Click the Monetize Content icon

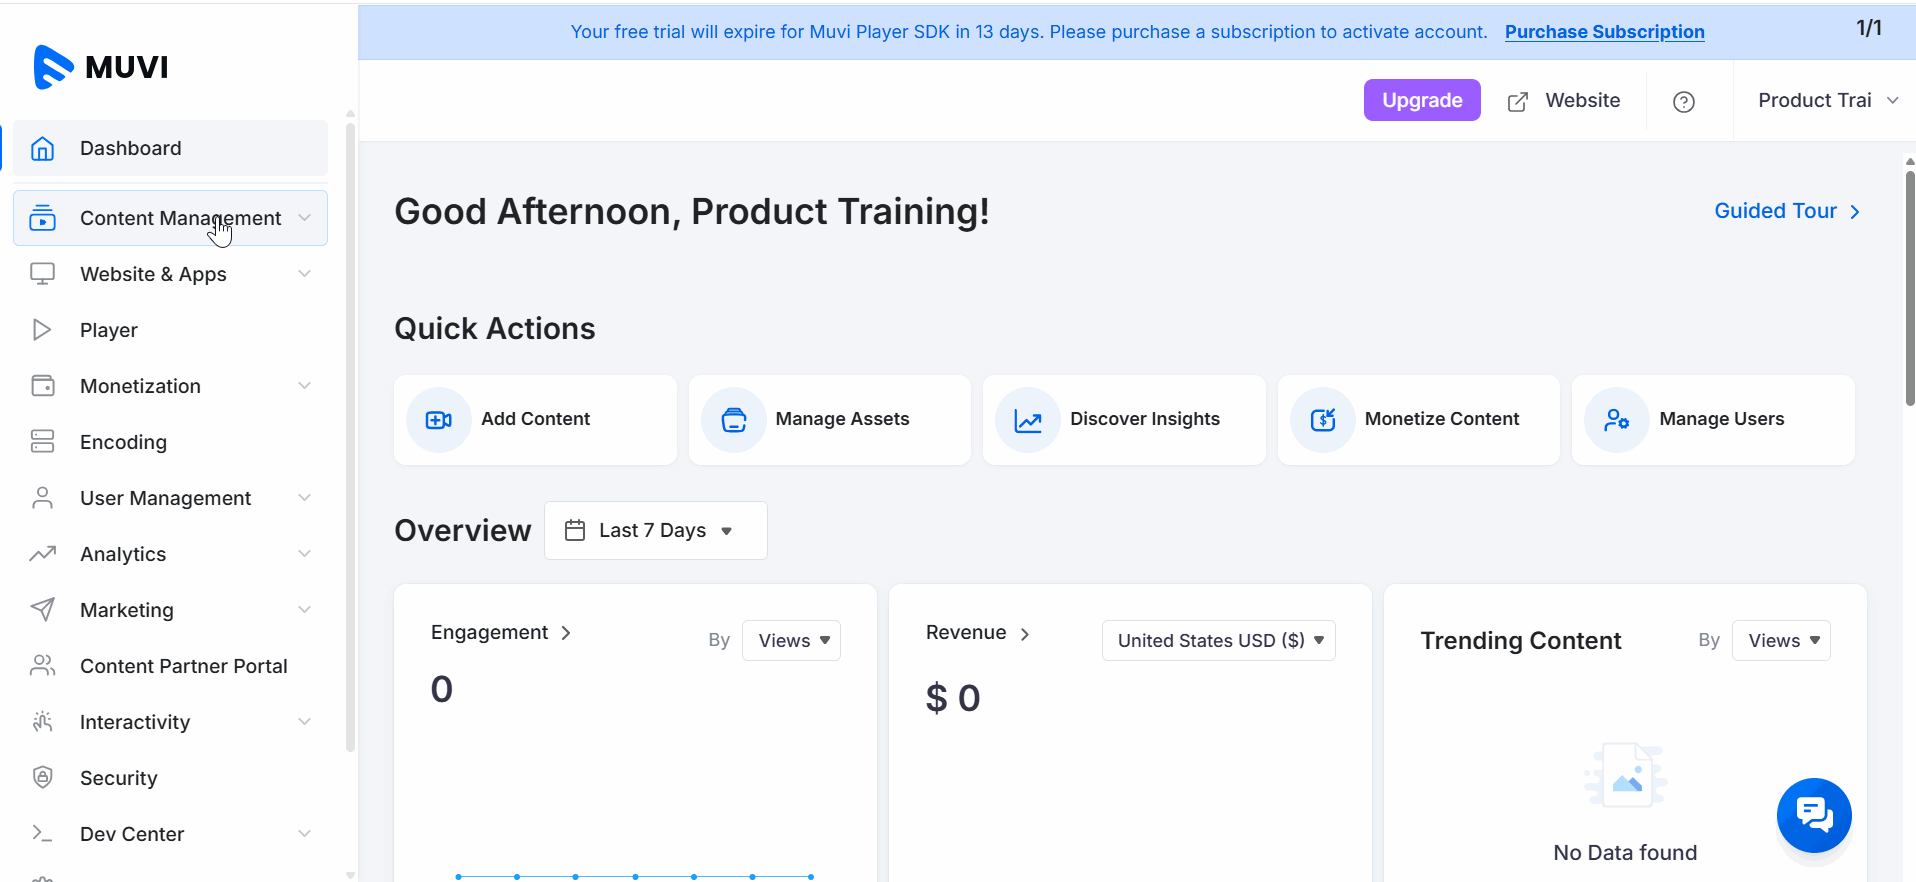click(1322, 420)
